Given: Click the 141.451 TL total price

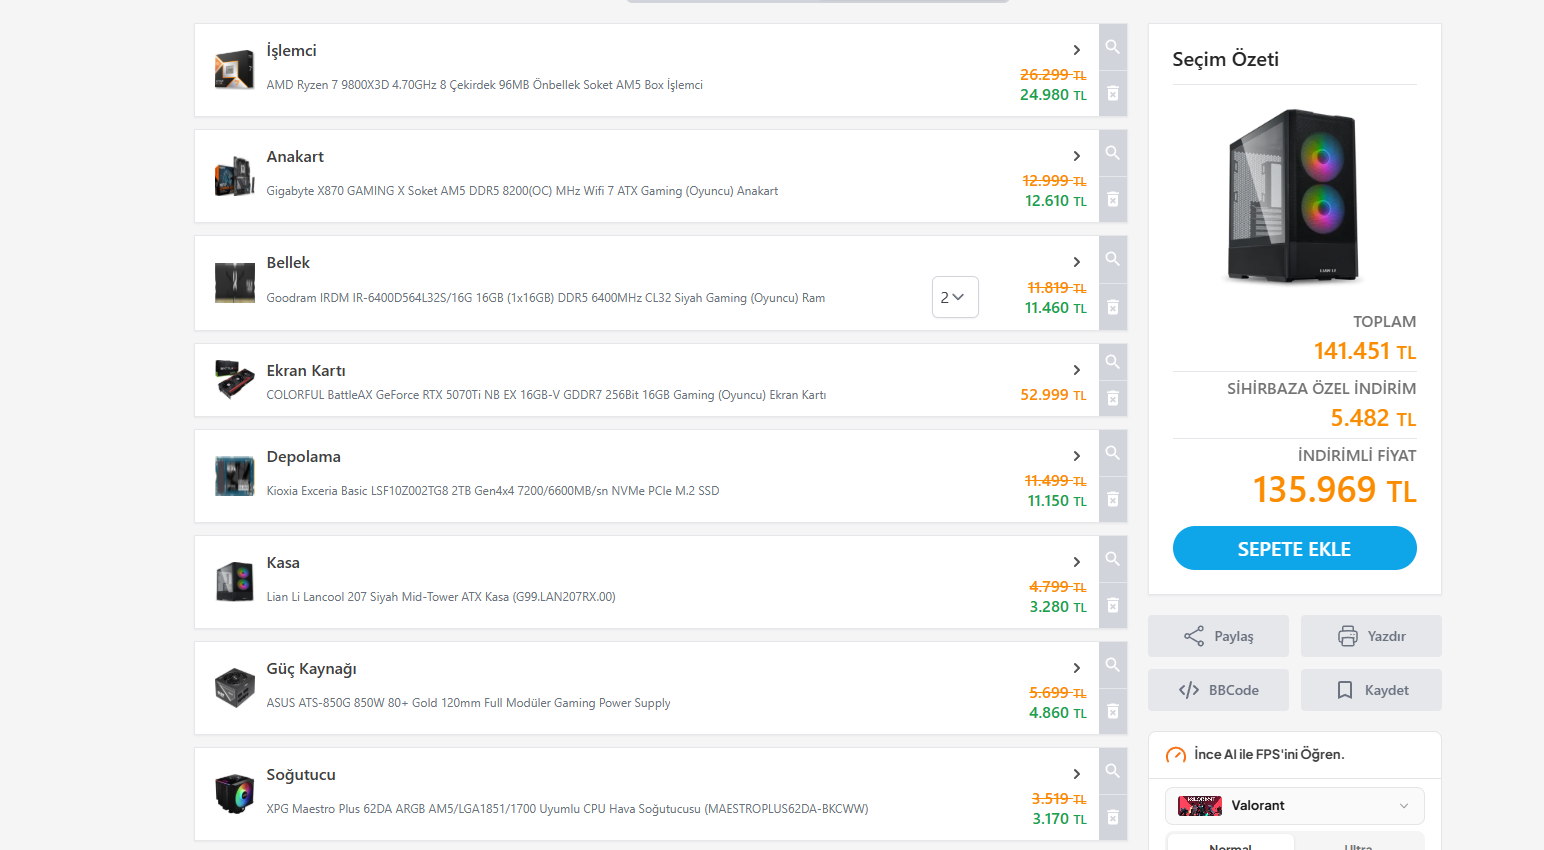Looking at the screenshot, I should pyautogui.click(x=1365, y=351).
